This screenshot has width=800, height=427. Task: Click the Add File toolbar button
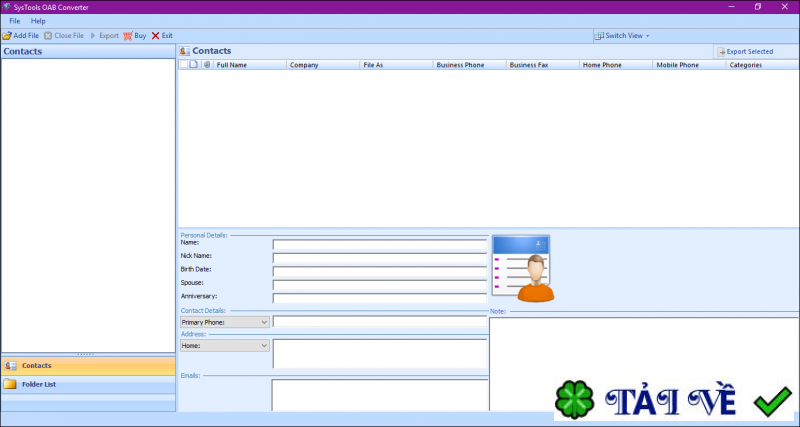point(20,36)
